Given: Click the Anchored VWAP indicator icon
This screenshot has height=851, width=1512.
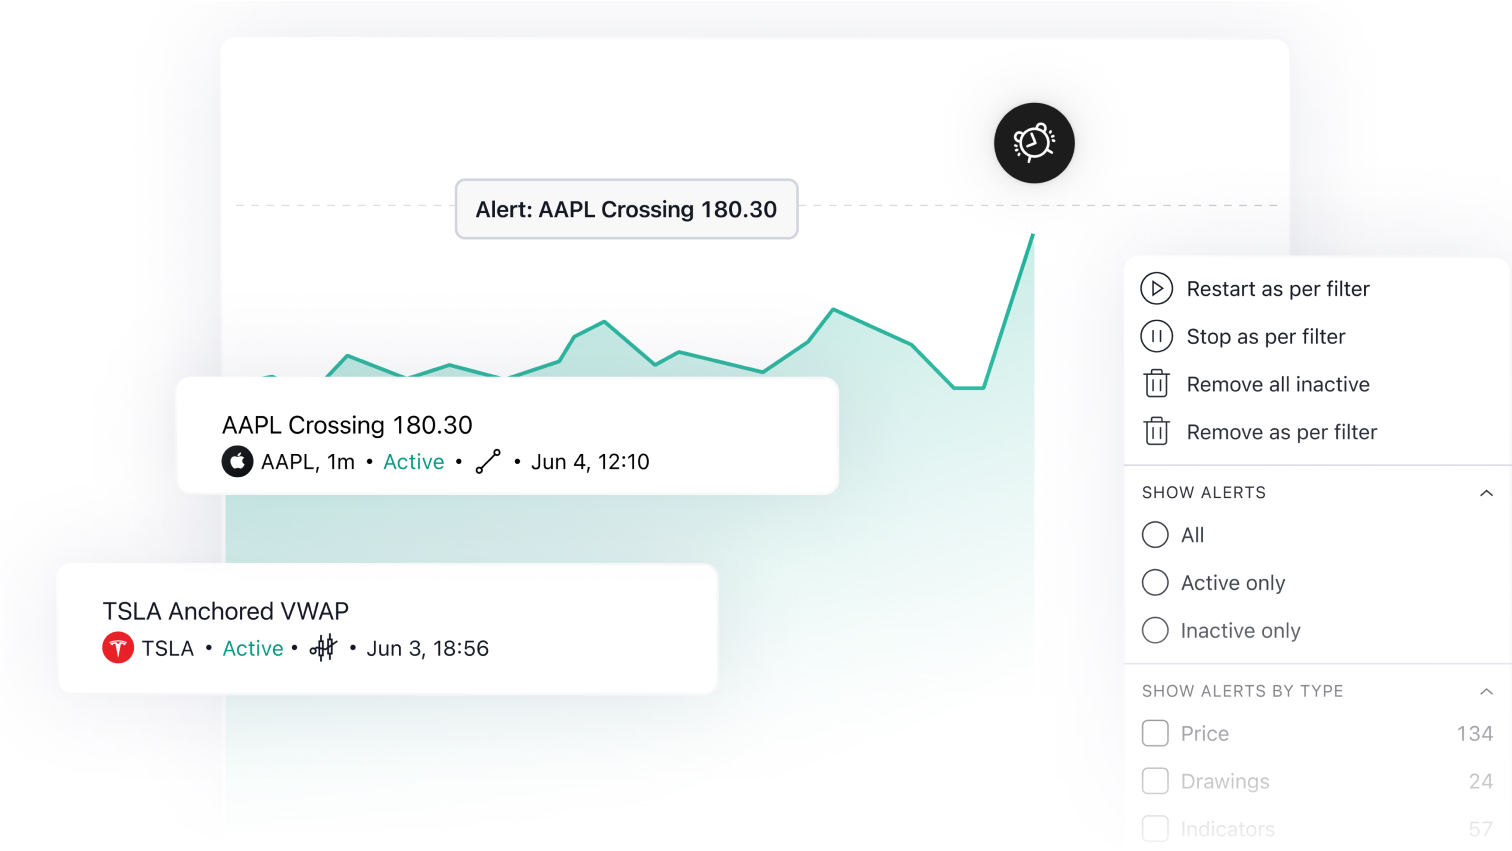Looking at the screenshot, I should pos(323,648).
